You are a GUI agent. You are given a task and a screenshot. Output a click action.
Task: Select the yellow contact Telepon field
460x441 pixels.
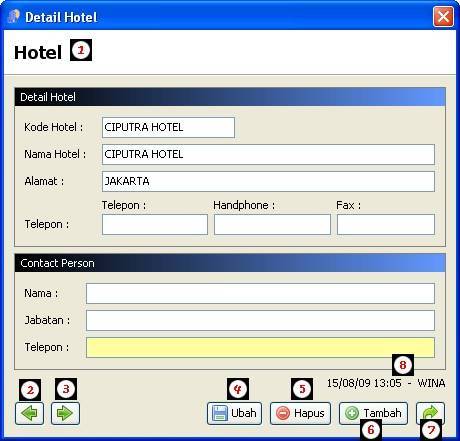click(x=260, y=347)
